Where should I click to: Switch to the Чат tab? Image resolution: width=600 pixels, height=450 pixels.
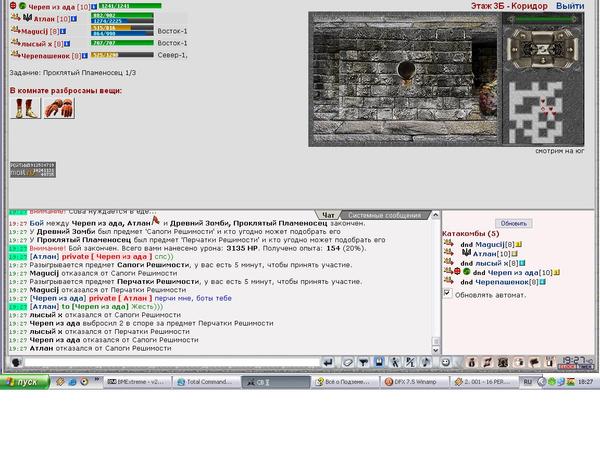(x=328, y=215)
